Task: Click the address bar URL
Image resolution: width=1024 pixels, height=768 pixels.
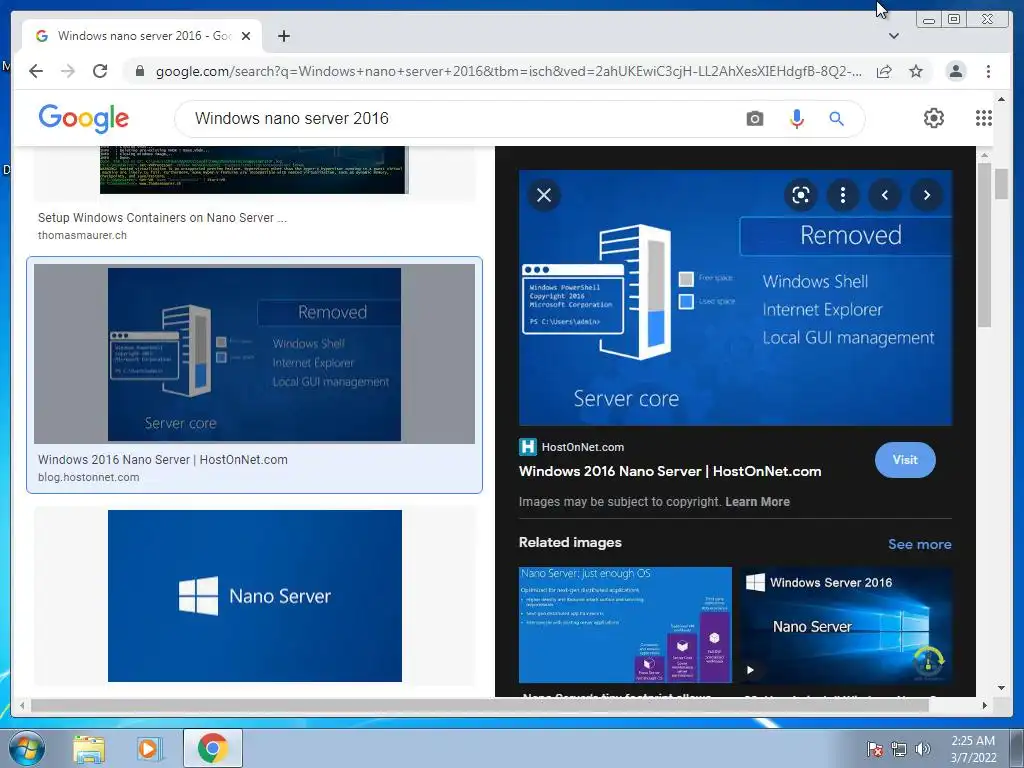Action: (x=509, y=71)
